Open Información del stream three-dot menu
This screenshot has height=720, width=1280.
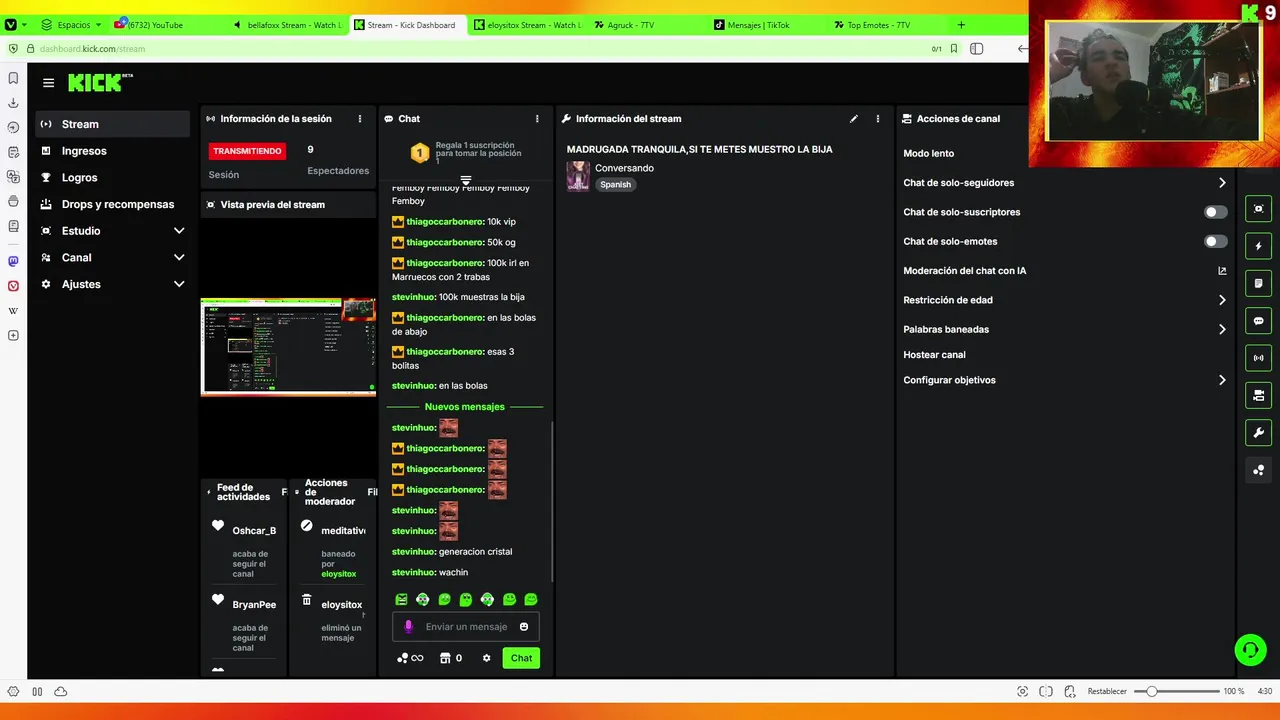pyautogui.click(x=878, y=118)
